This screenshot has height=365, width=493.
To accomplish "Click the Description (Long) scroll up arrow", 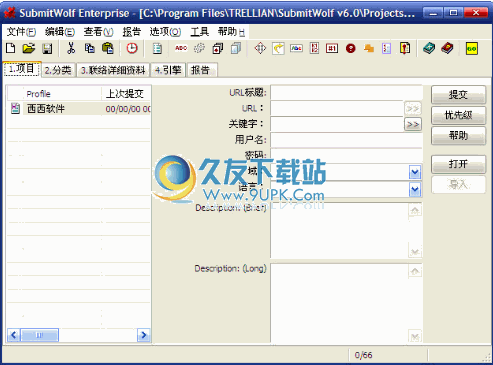I will click(415, 271).
